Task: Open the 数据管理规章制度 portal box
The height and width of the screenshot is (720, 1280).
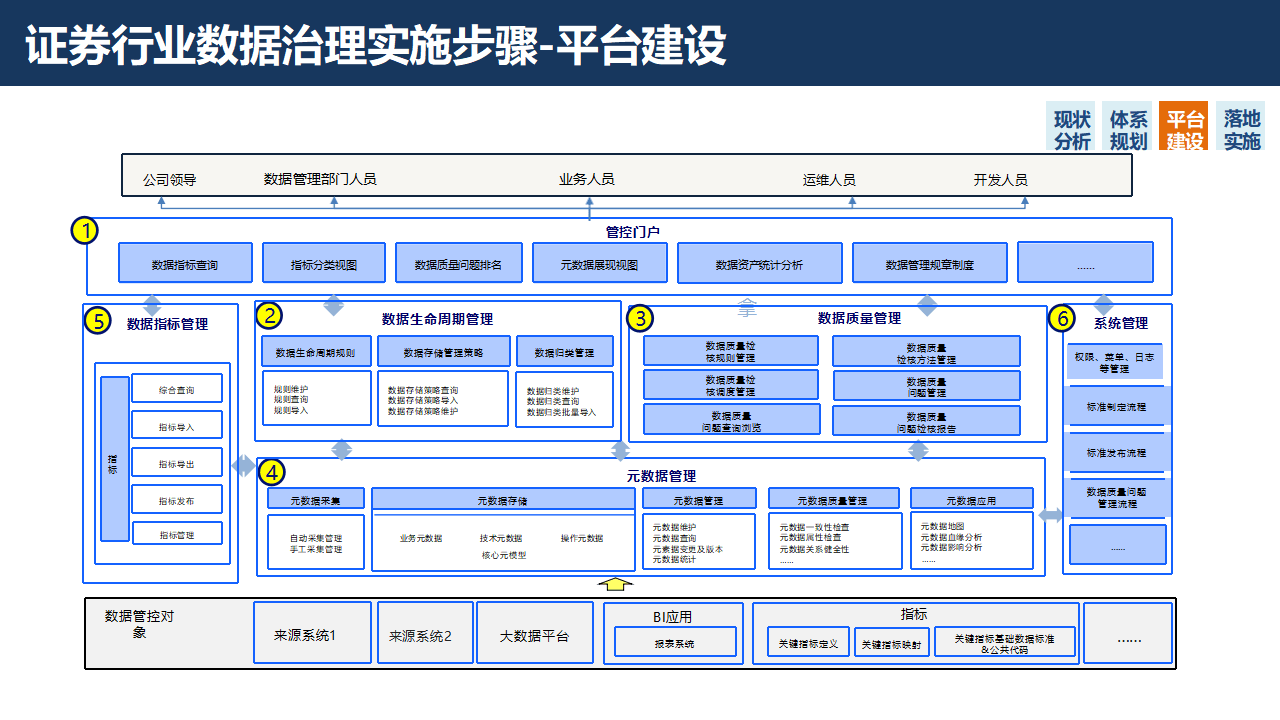Action: (x=930, y=264)
